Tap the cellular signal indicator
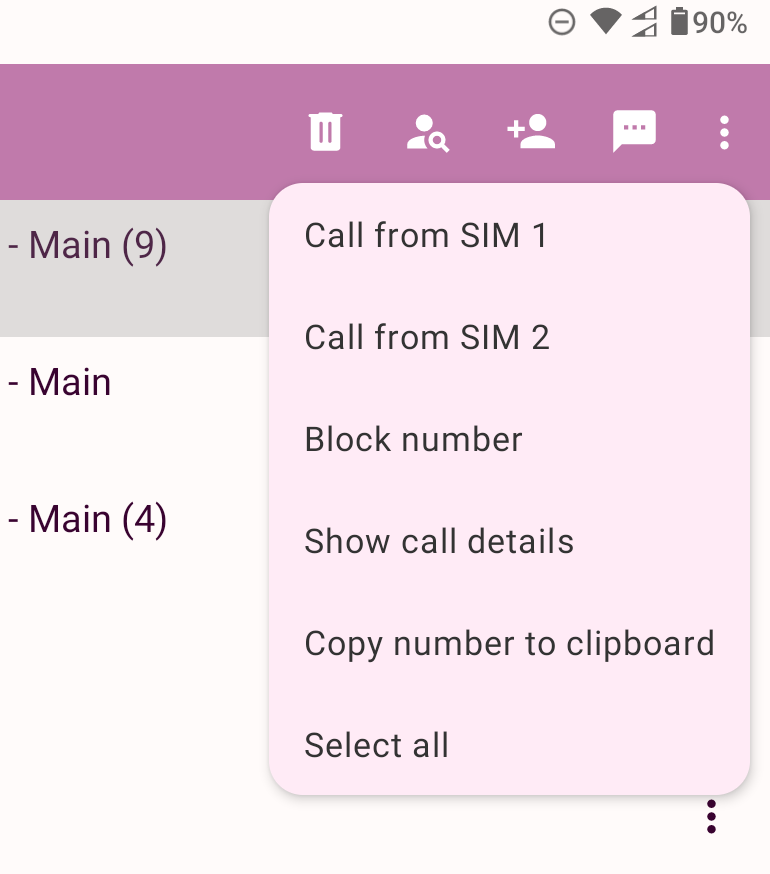The height and width of the screenshot is (874, 770). (x=645, y=22)
